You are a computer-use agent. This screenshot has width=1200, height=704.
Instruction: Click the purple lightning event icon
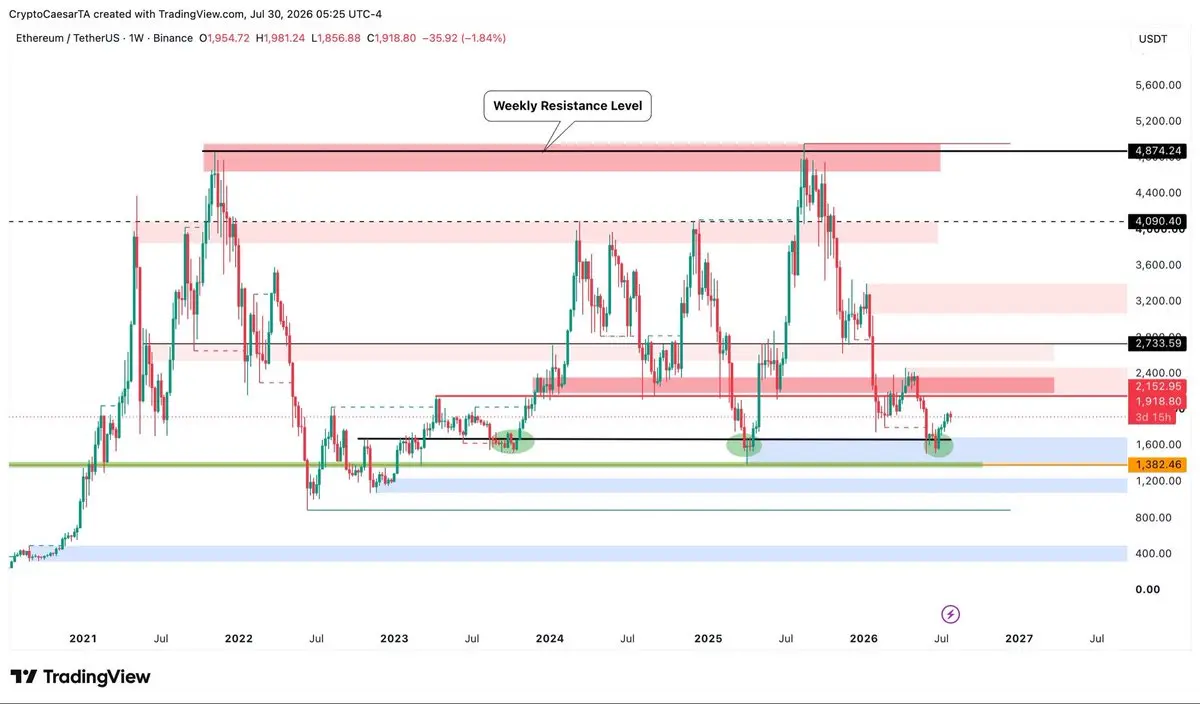[951, 614]
